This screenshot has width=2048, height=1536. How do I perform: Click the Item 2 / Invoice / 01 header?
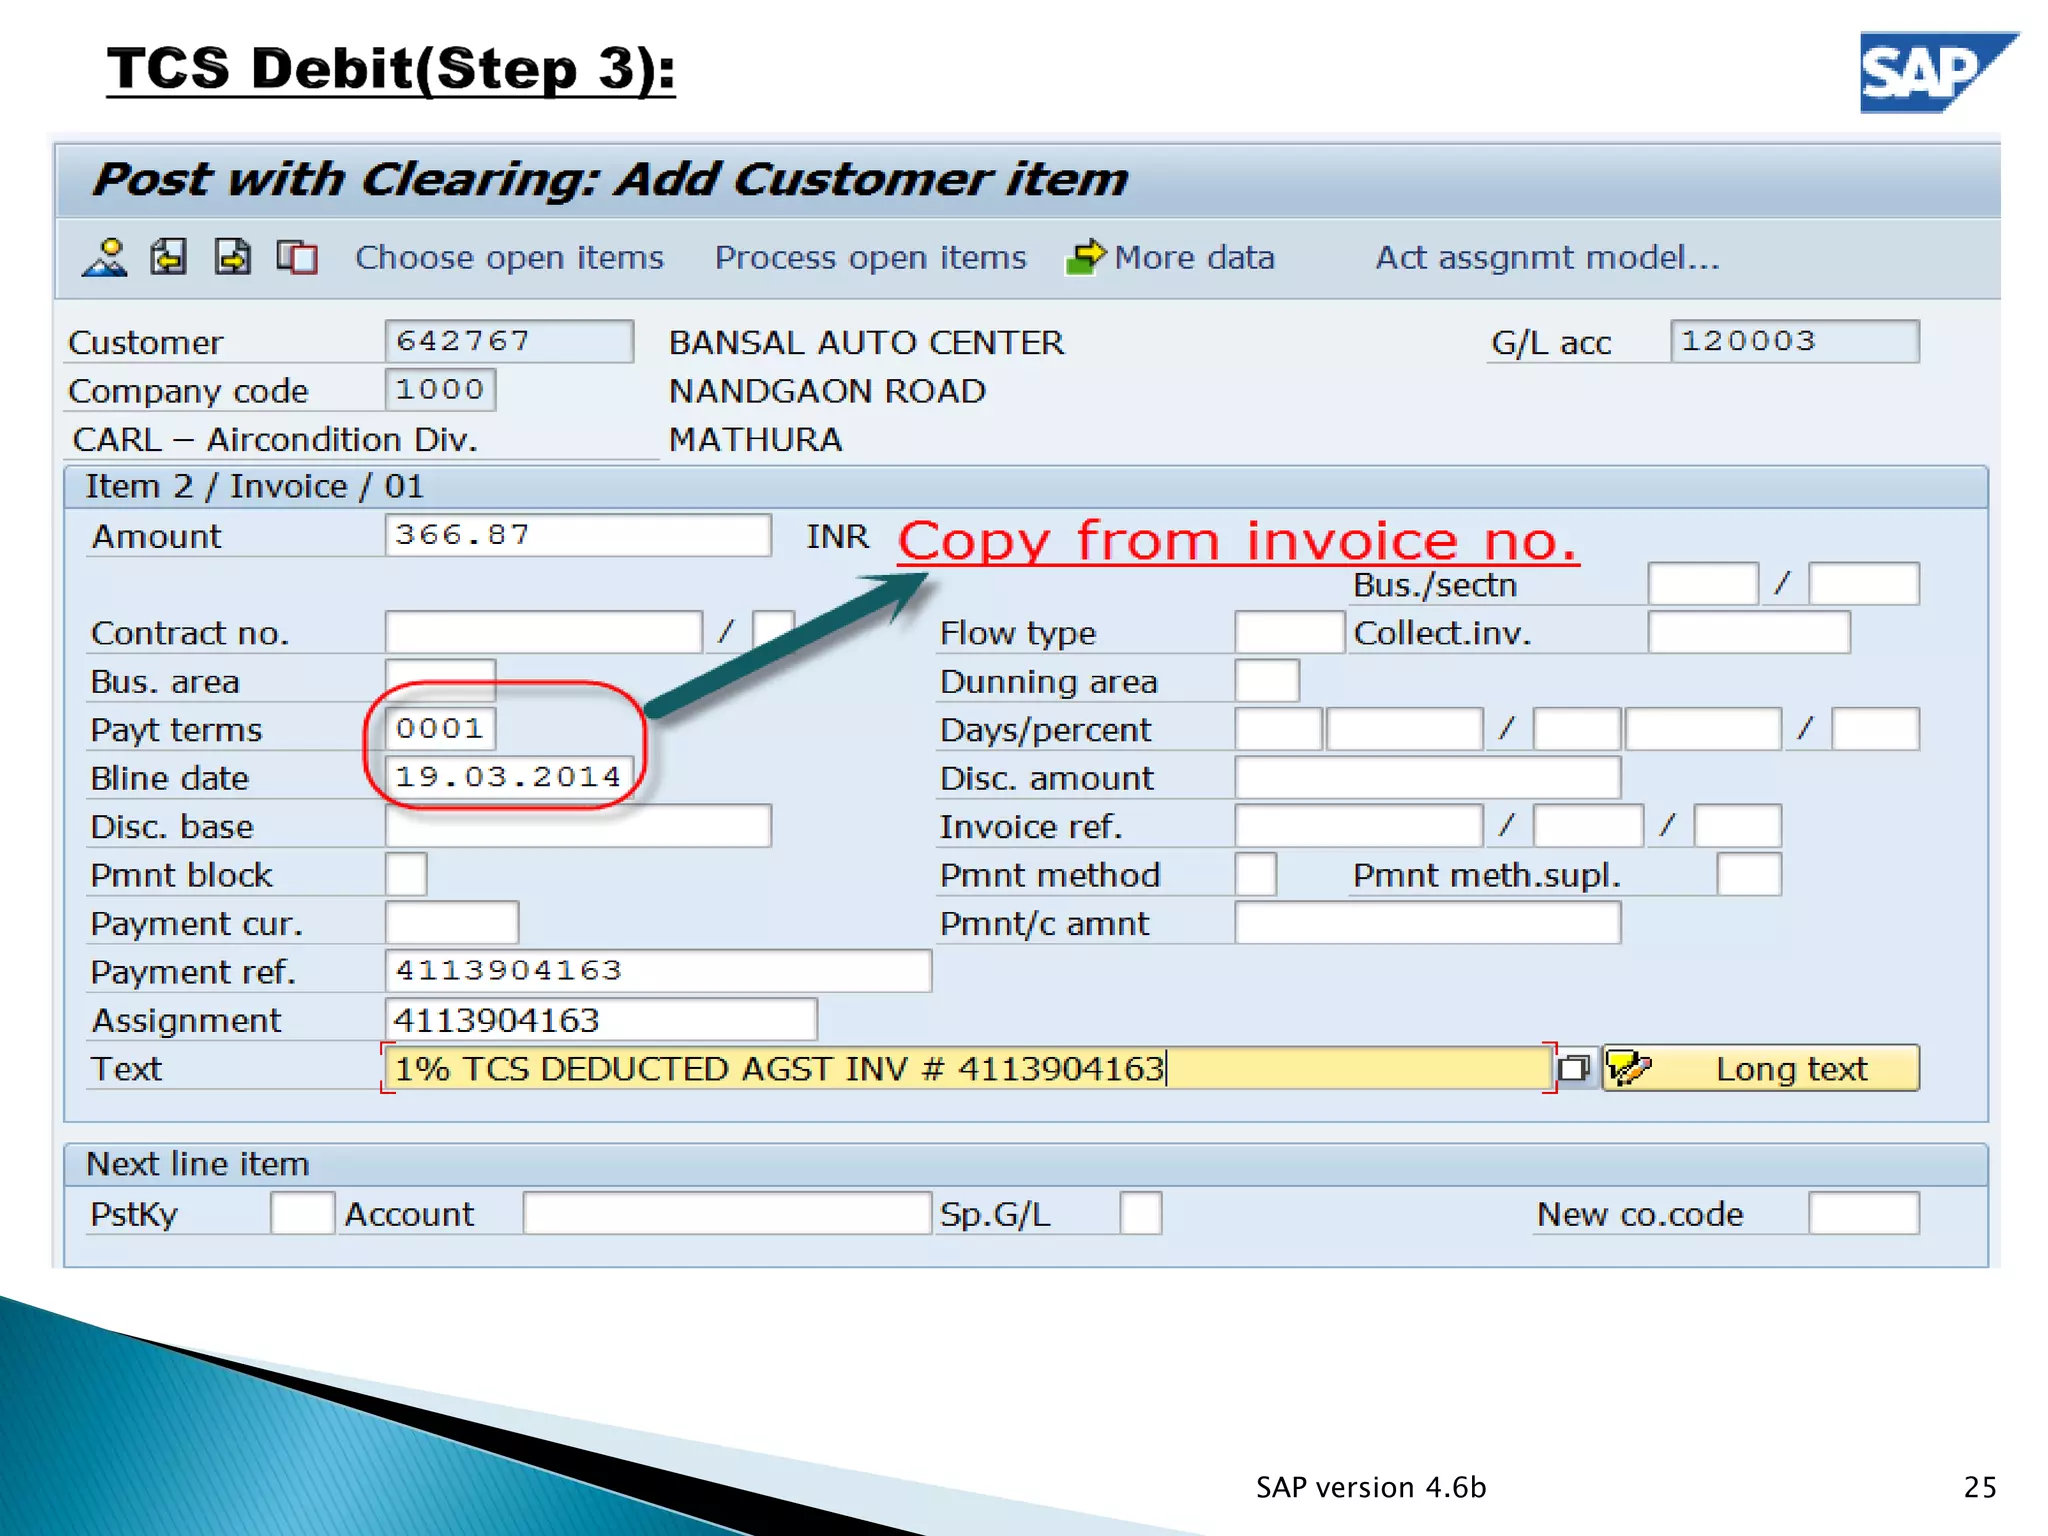pos(255,486)
